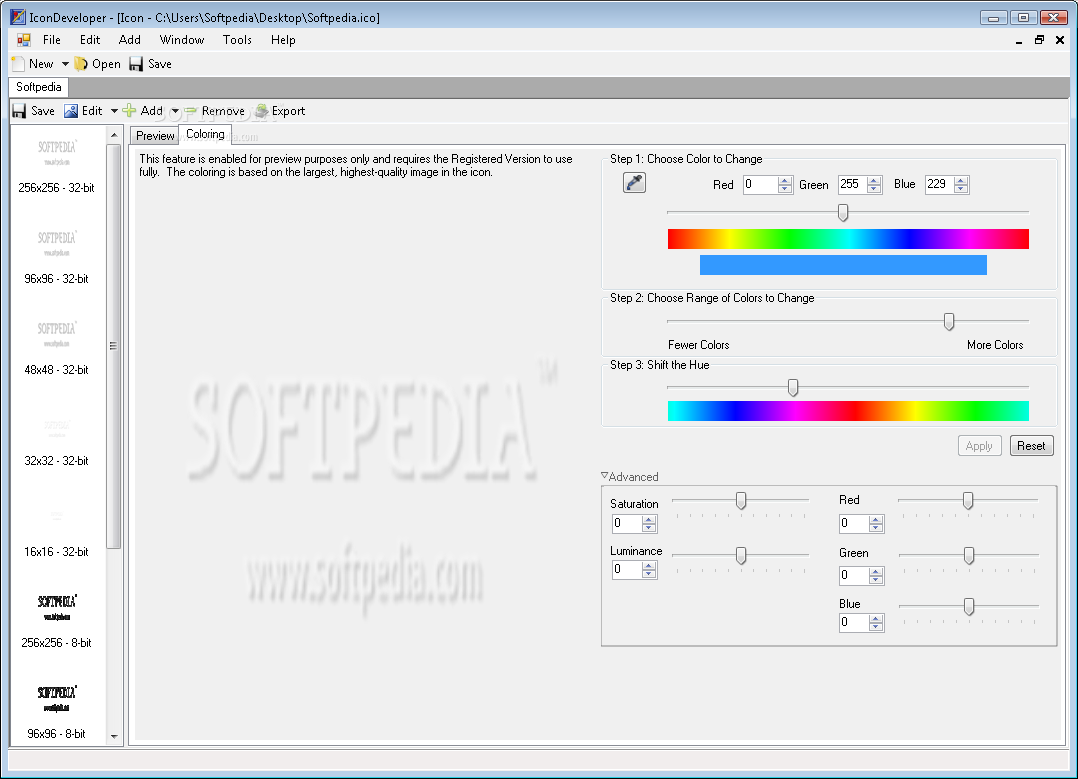This screenshot has height=779, width=1078.
Task: Click the Advanced Green slider handle
Action: click(969, 555)
